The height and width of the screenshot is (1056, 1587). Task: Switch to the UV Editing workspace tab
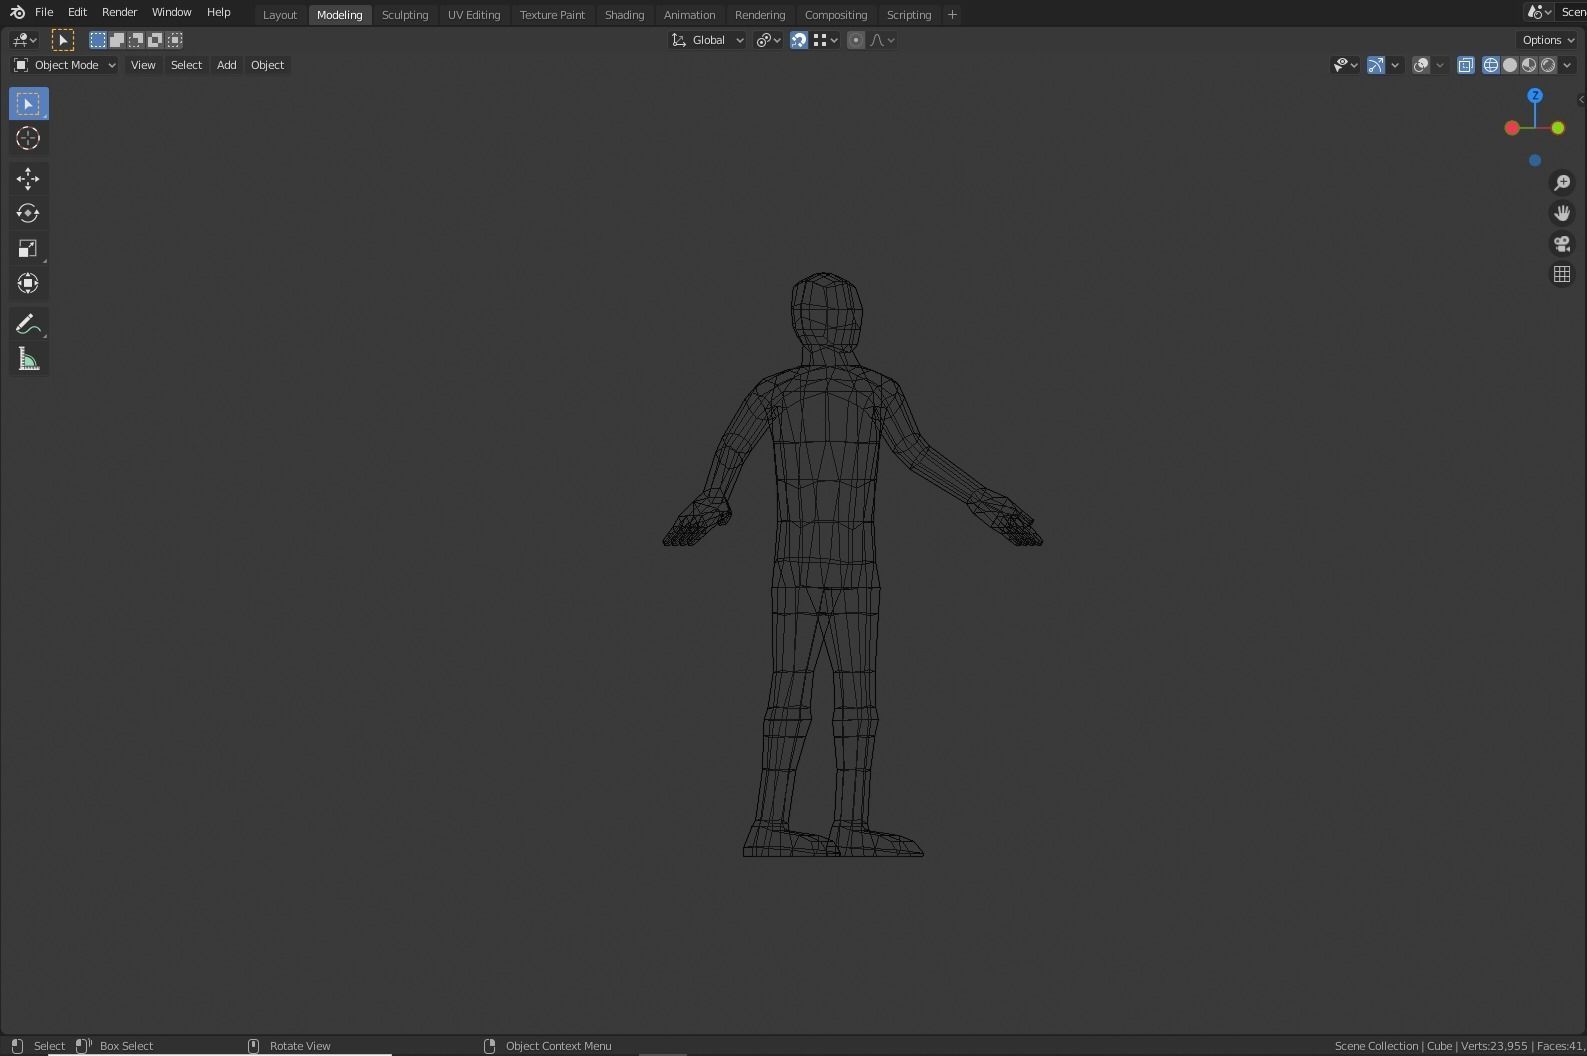[x=474, y=15]
